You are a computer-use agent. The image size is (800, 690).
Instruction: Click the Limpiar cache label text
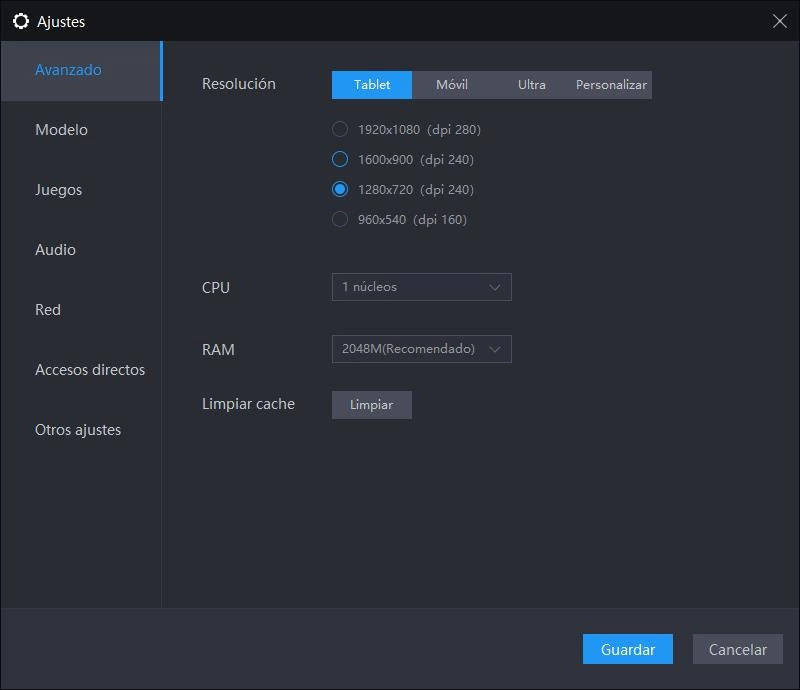pyautogui.click(x=248, y=404)
